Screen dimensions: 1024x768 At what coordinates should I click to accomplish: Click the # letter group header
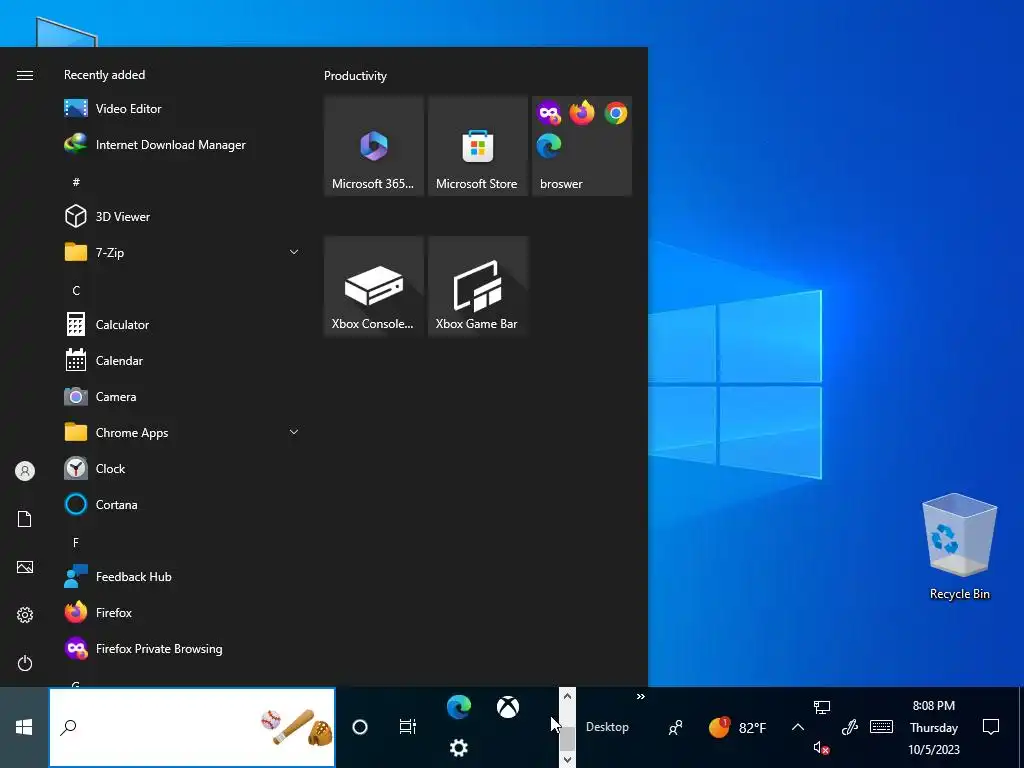pyautogui.click(x=76, y=182)
